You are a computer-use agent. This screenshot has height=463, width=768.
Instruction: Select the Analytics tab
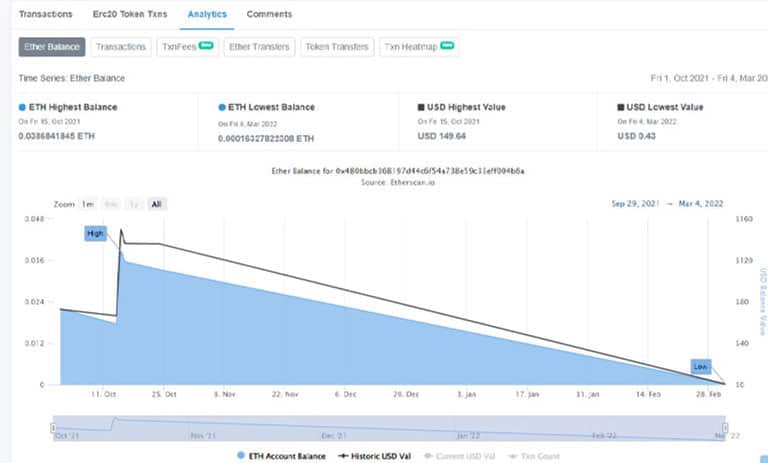(207, 14)
